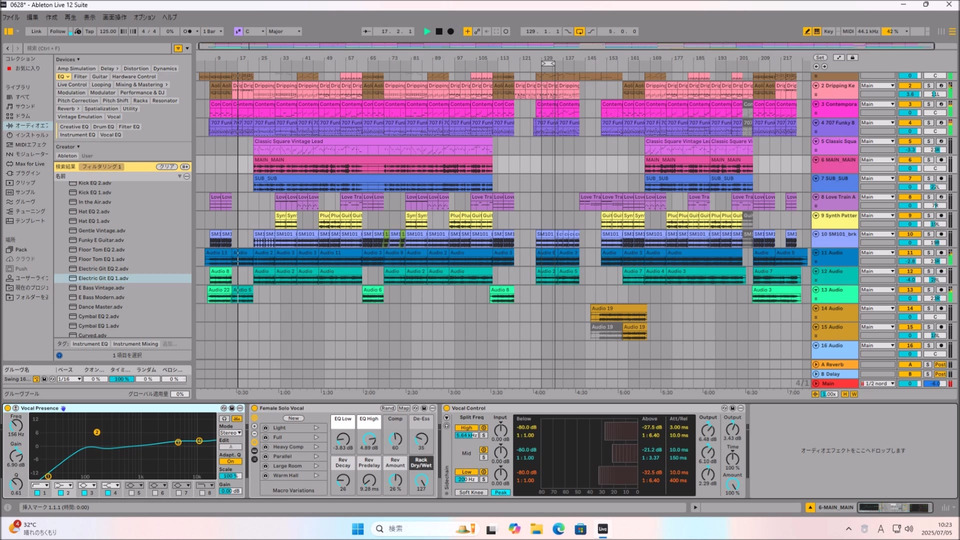Screen dimensions: 960x540
Task: Click the Tap tempo button
Action: tap(90, 31)
